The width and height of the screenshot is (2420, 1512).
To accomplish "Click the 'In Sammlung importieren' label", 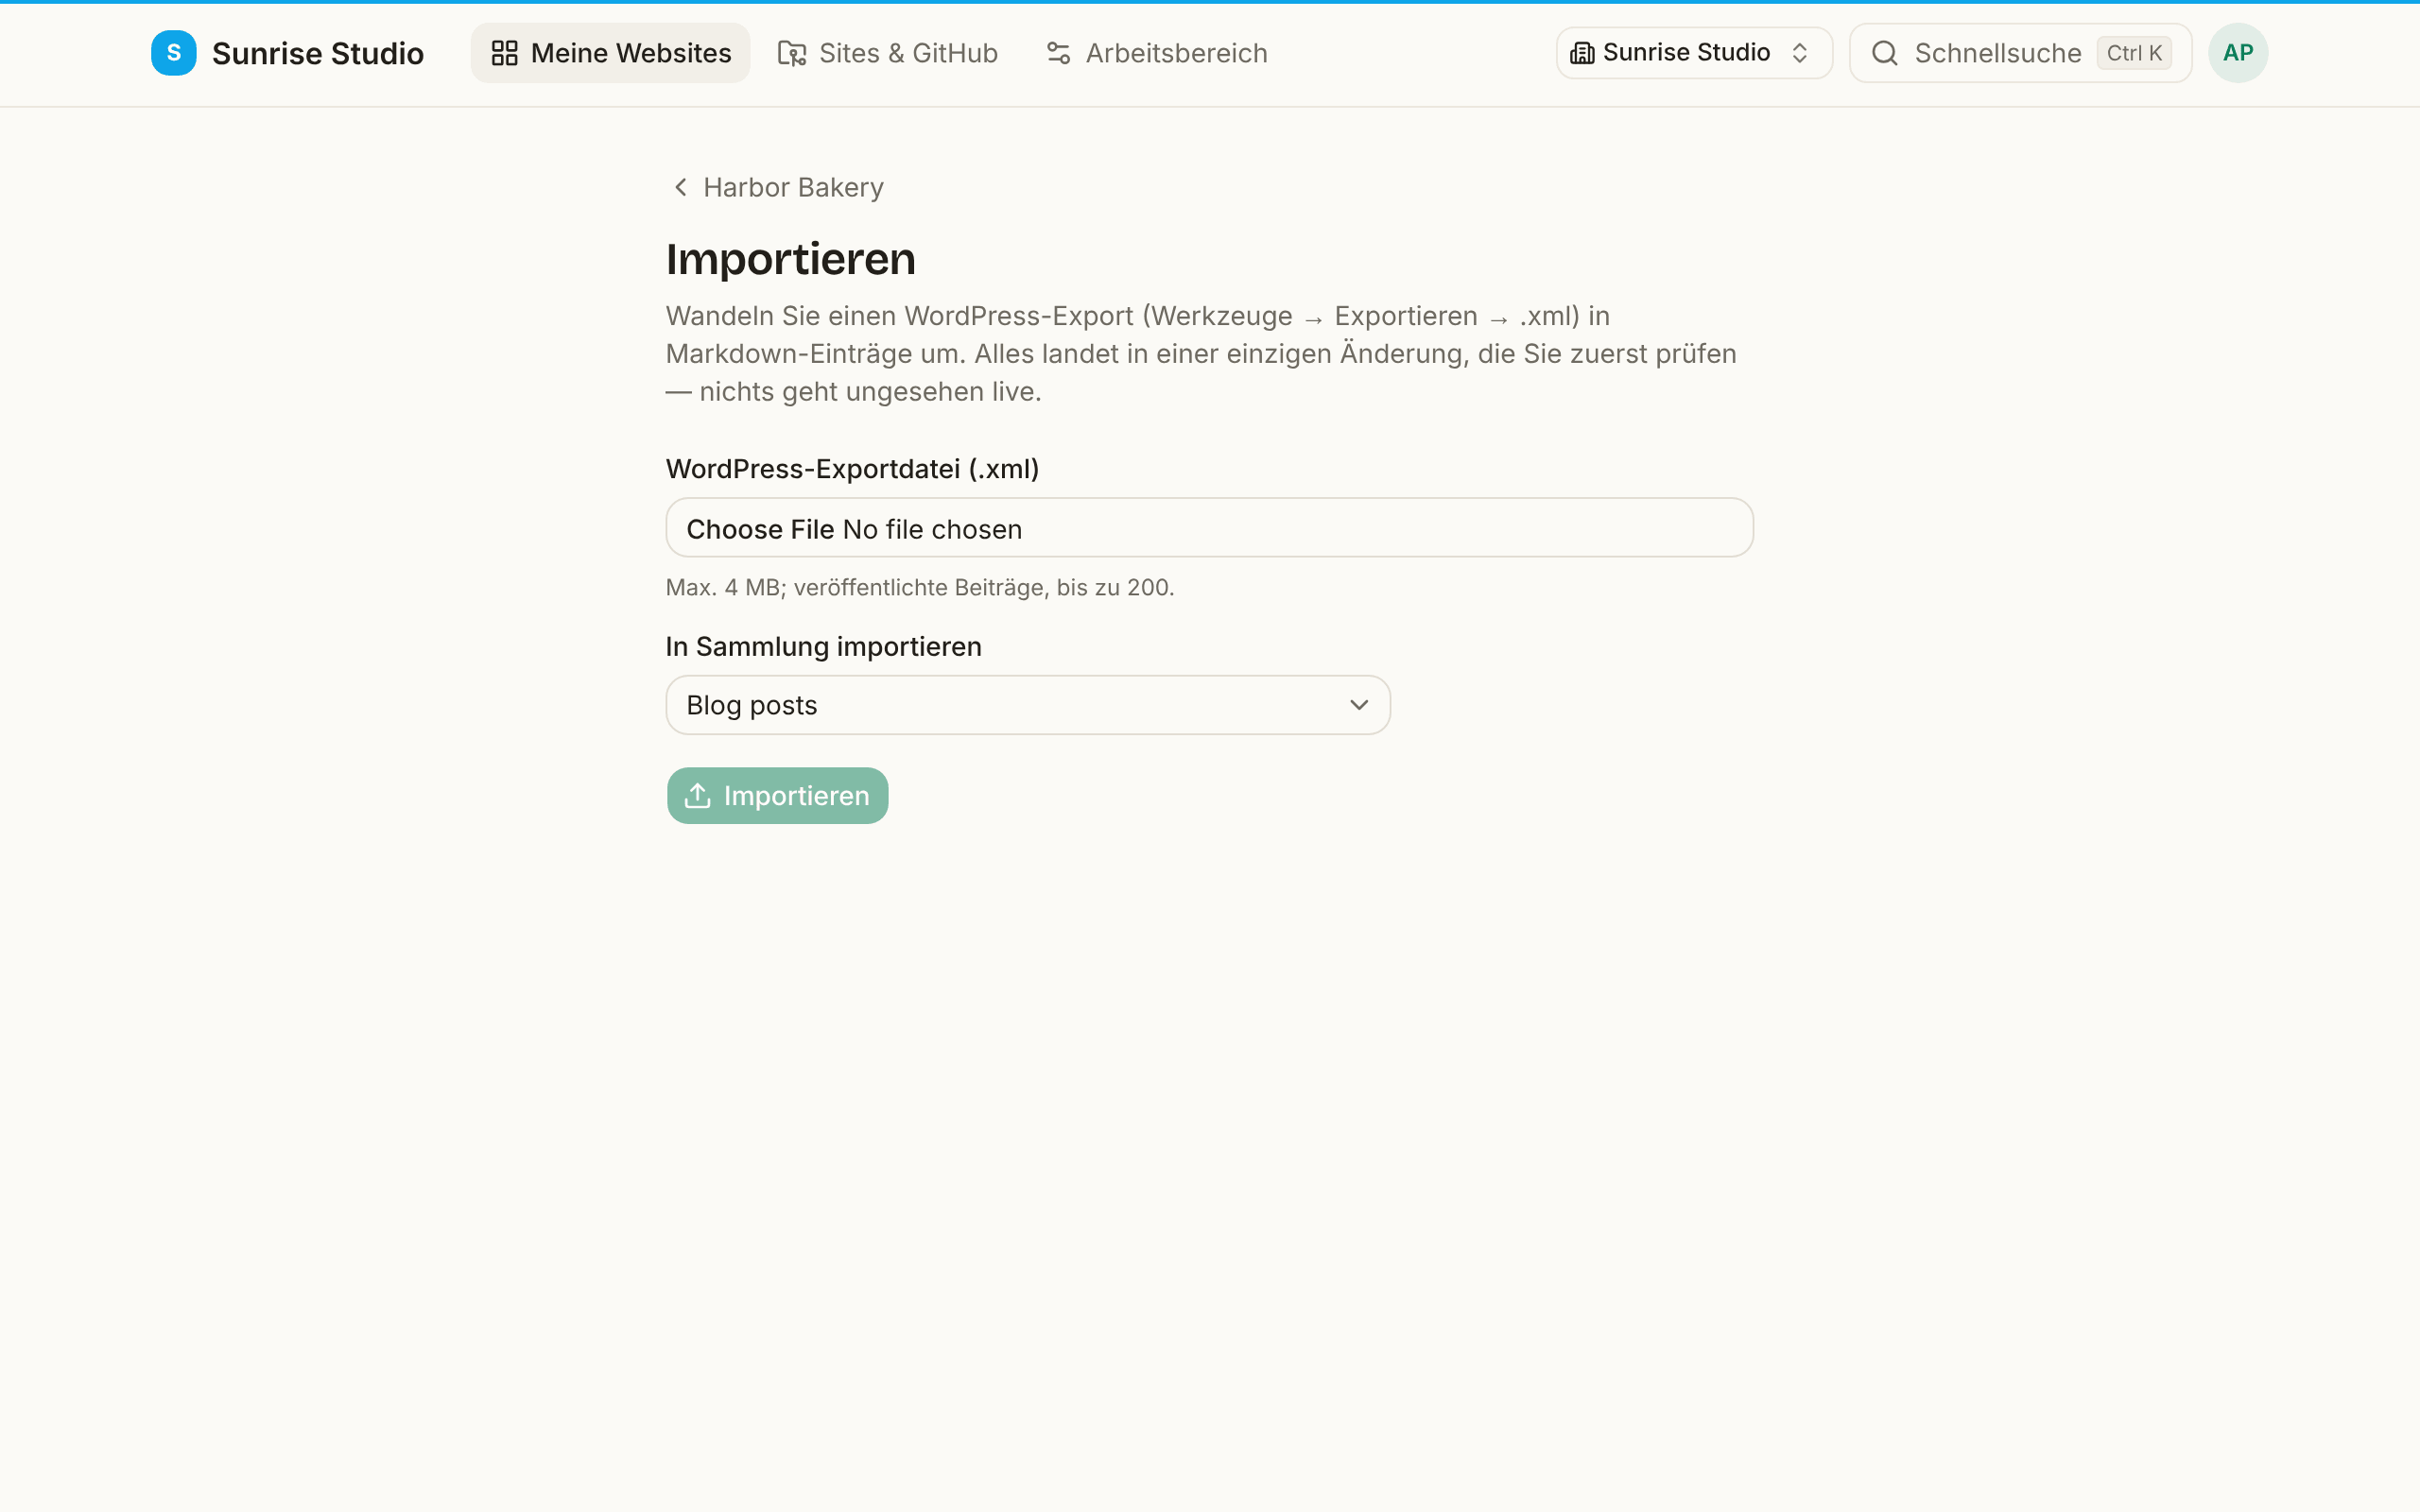I will (x=824, y=647).
